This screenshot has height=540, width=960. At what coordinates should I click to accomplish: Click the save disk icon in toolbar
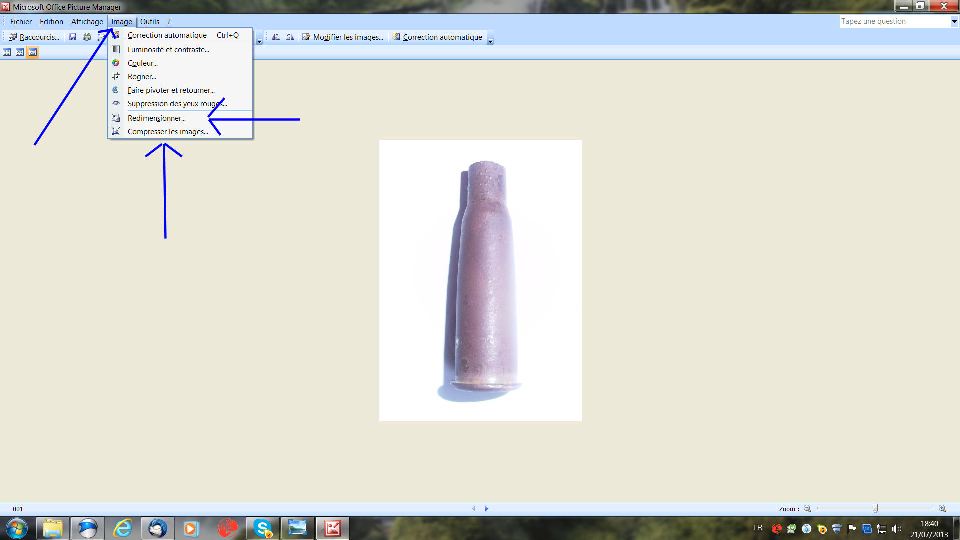tap(72, 37)
